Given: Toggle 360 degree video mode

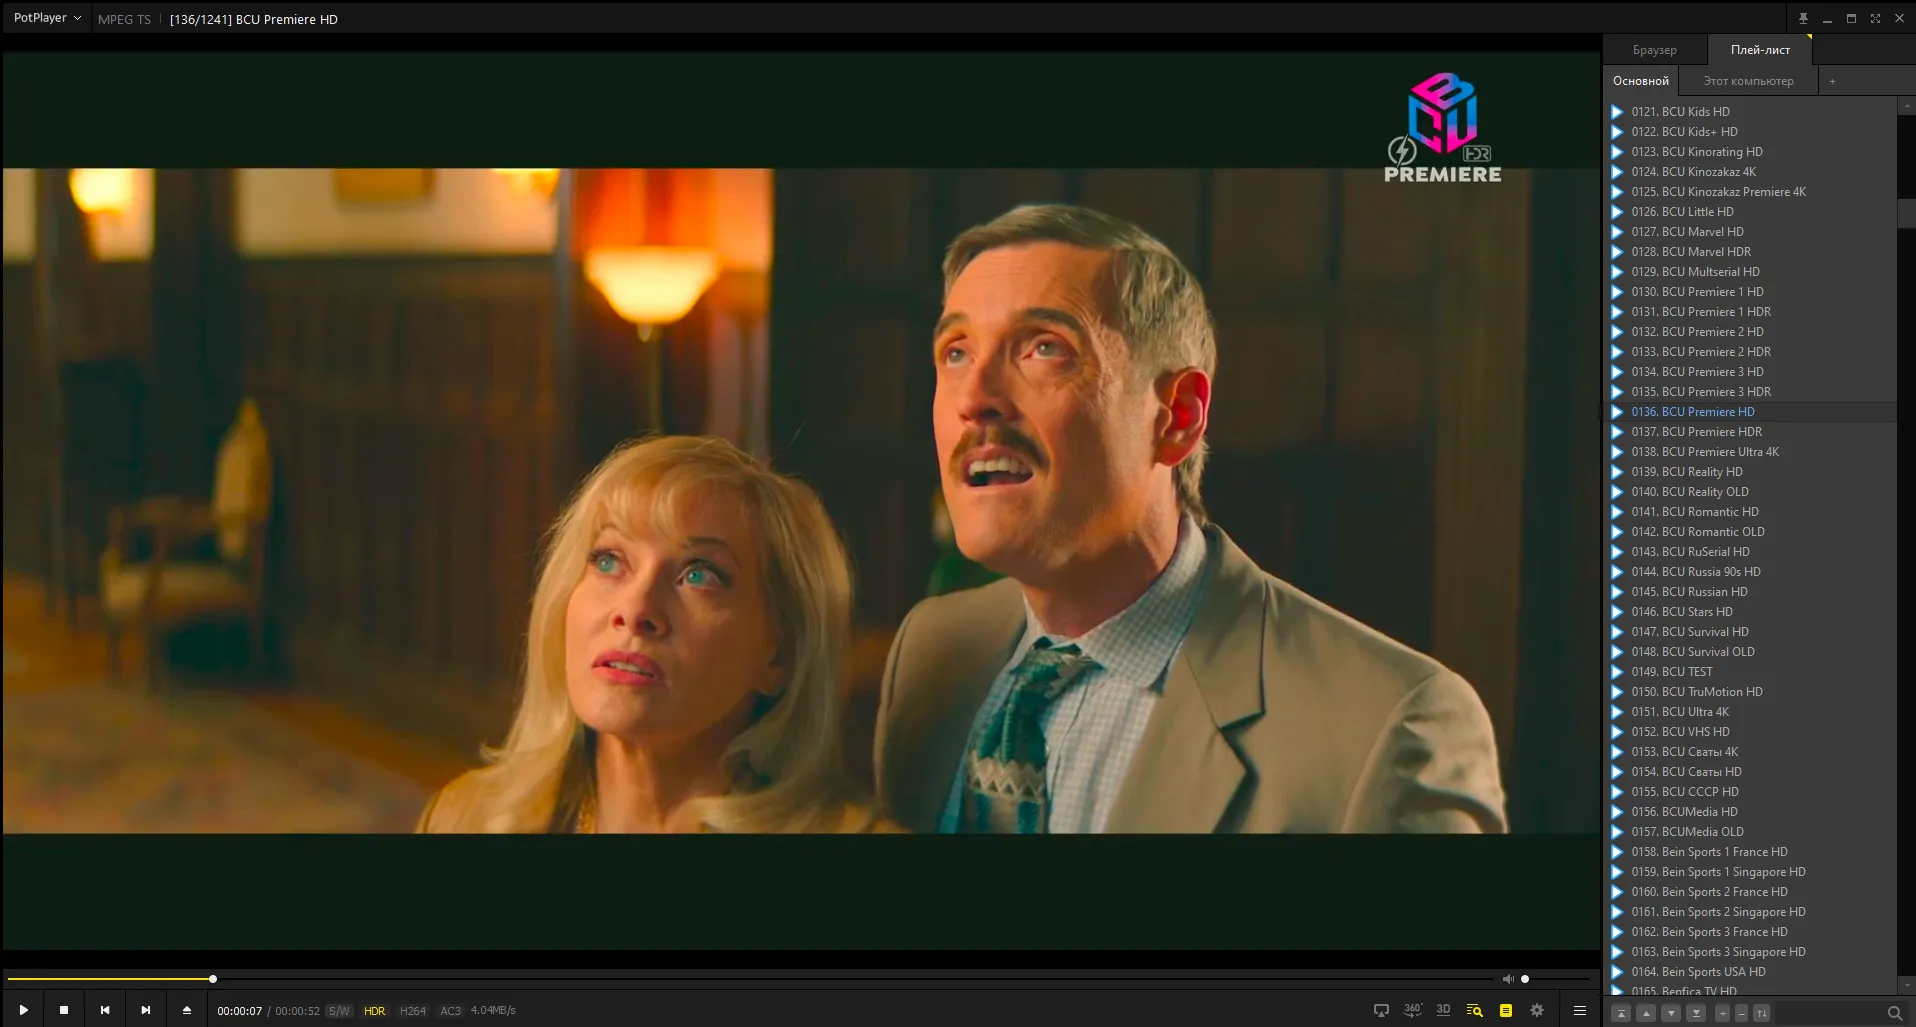Looking at the screenshot, I should 1413,1010.
